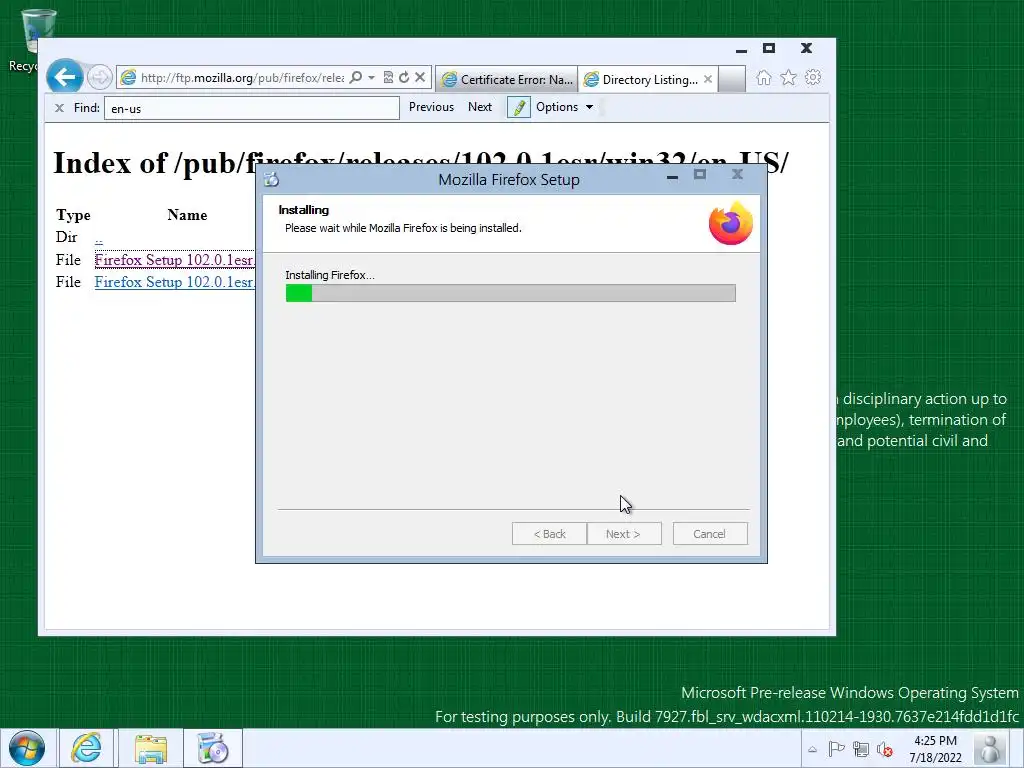Click the Internet Explorer forward arrow button
This screenshot has height=768, width=1024.
99,78
